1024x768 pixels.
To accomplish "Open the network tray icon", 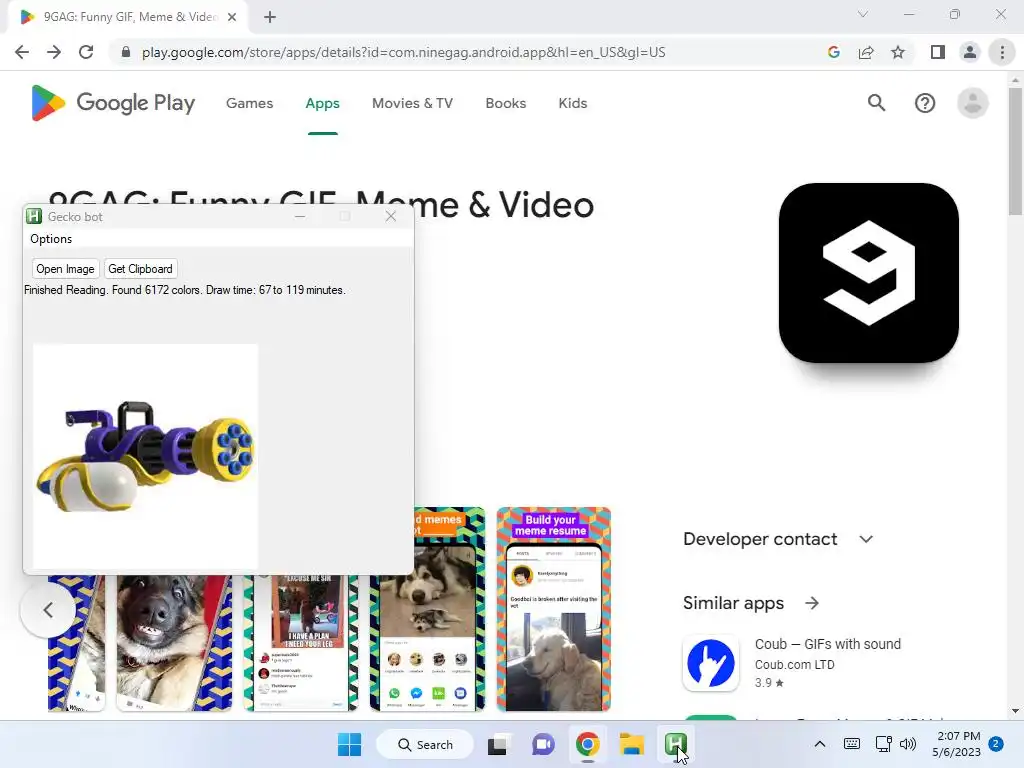I will tap(884, 744).
